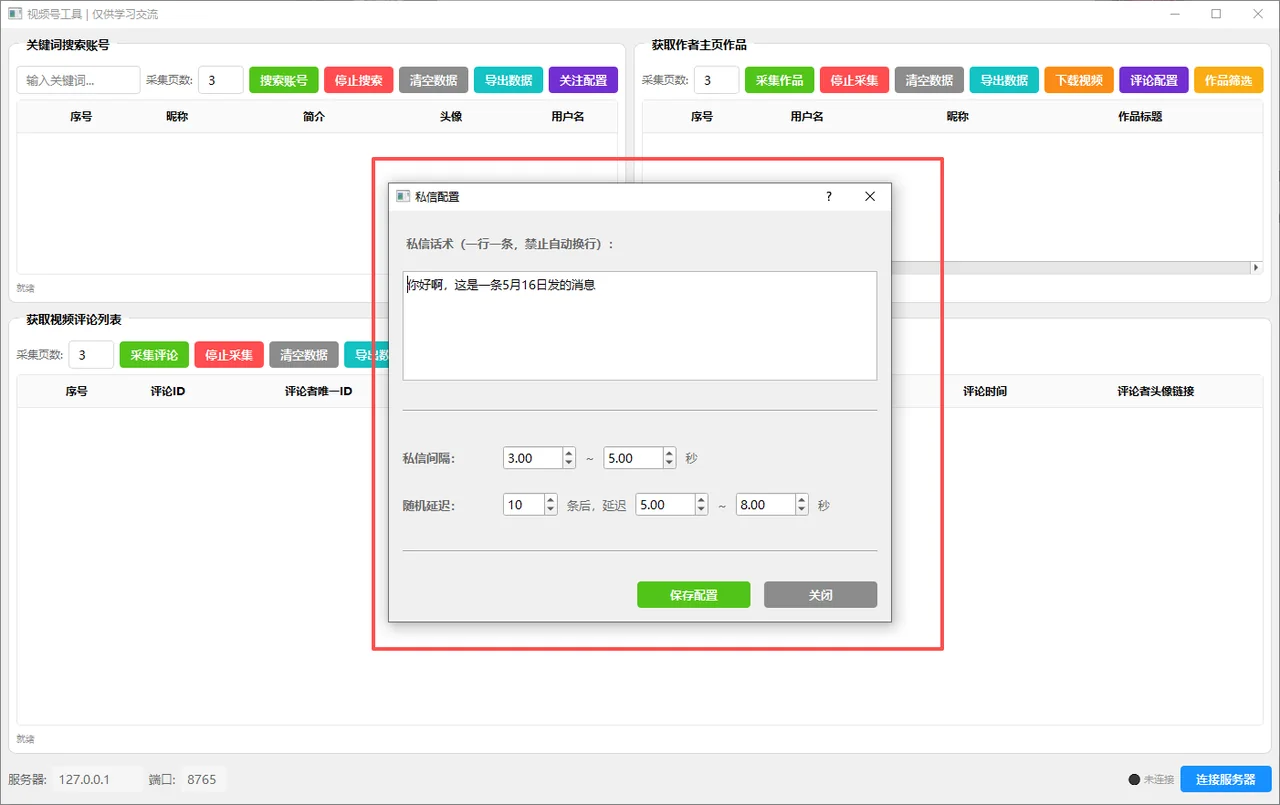This screenshot has width=1280, height=805.
Task: Increase the 8.00 maximum delay value
Action: (x=801, y=500)
